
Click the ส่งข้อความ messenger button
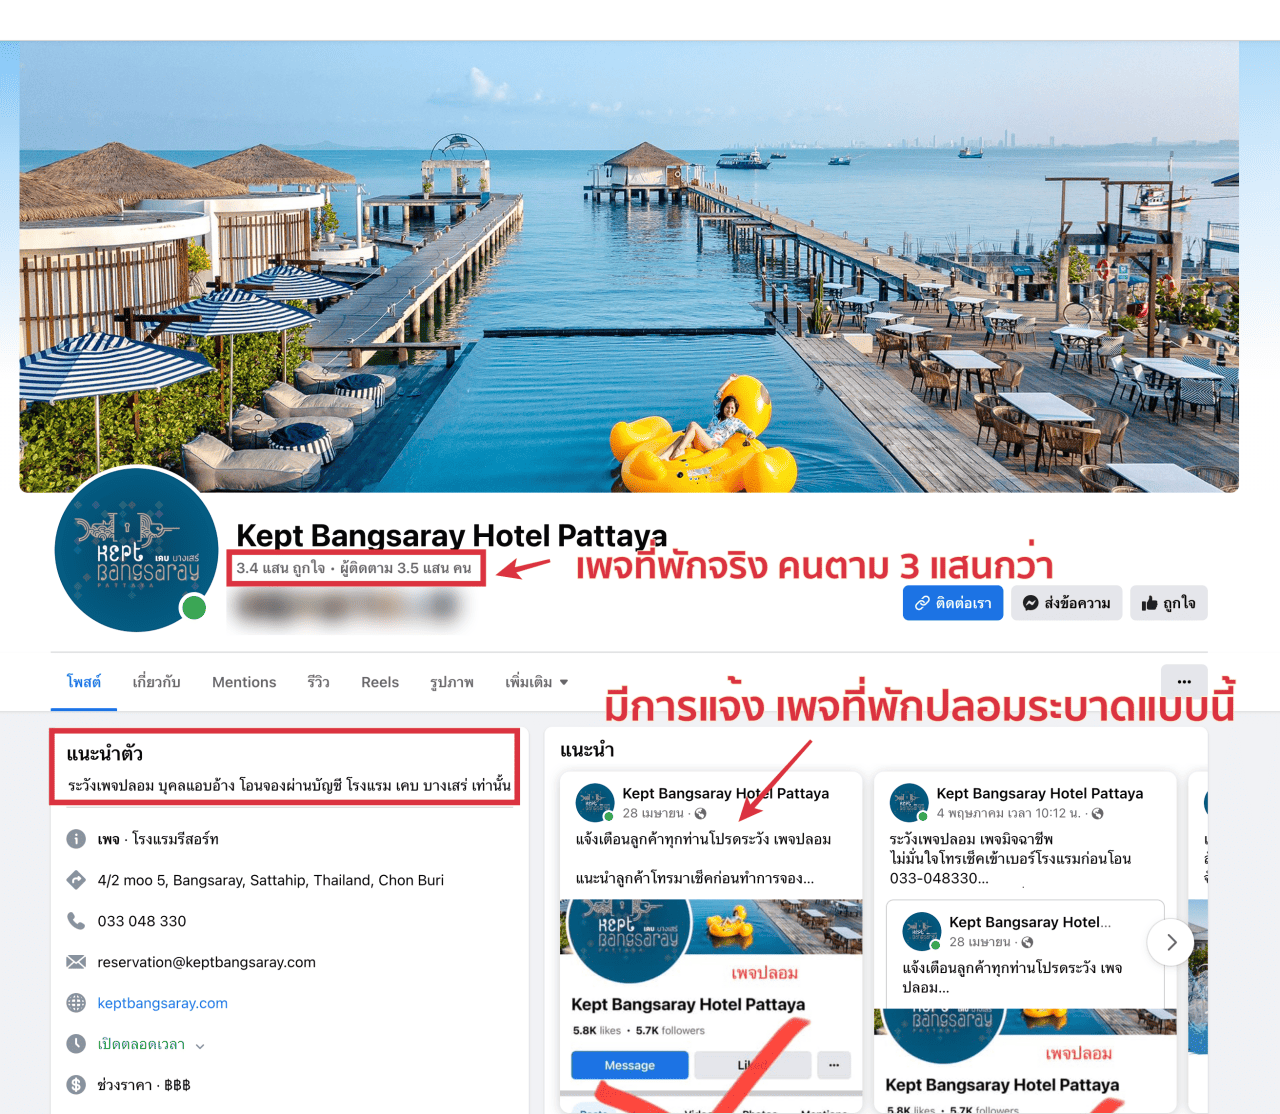pyautogui.click(x=1067, y=603)
